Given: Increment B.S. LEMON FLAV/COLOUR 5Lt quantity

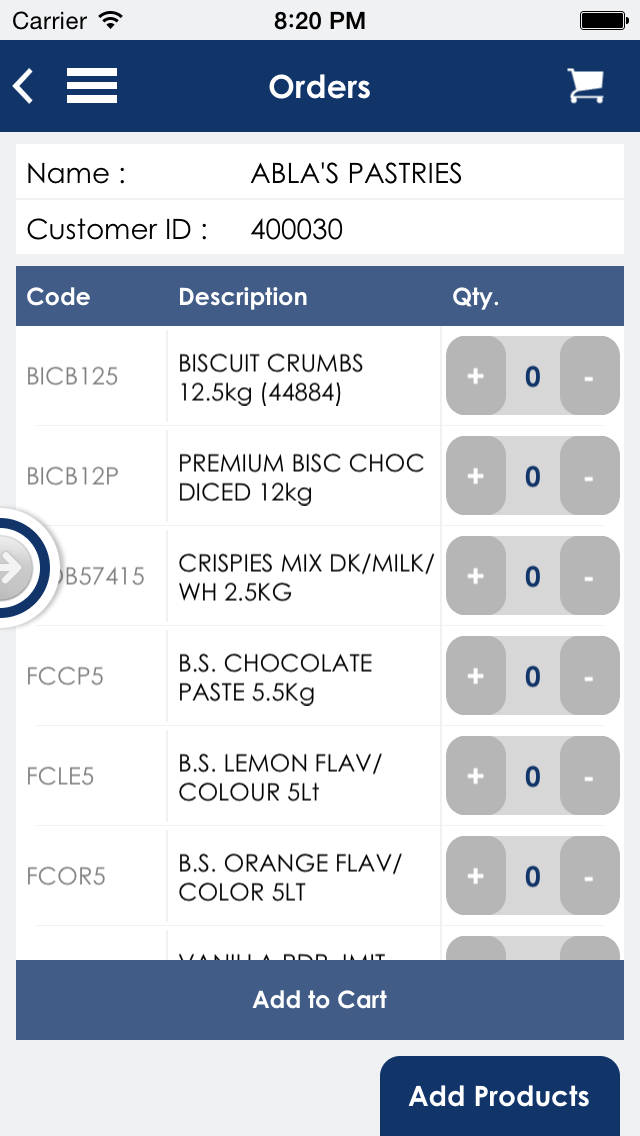Looking at the screenshot, I should (476, 776).
